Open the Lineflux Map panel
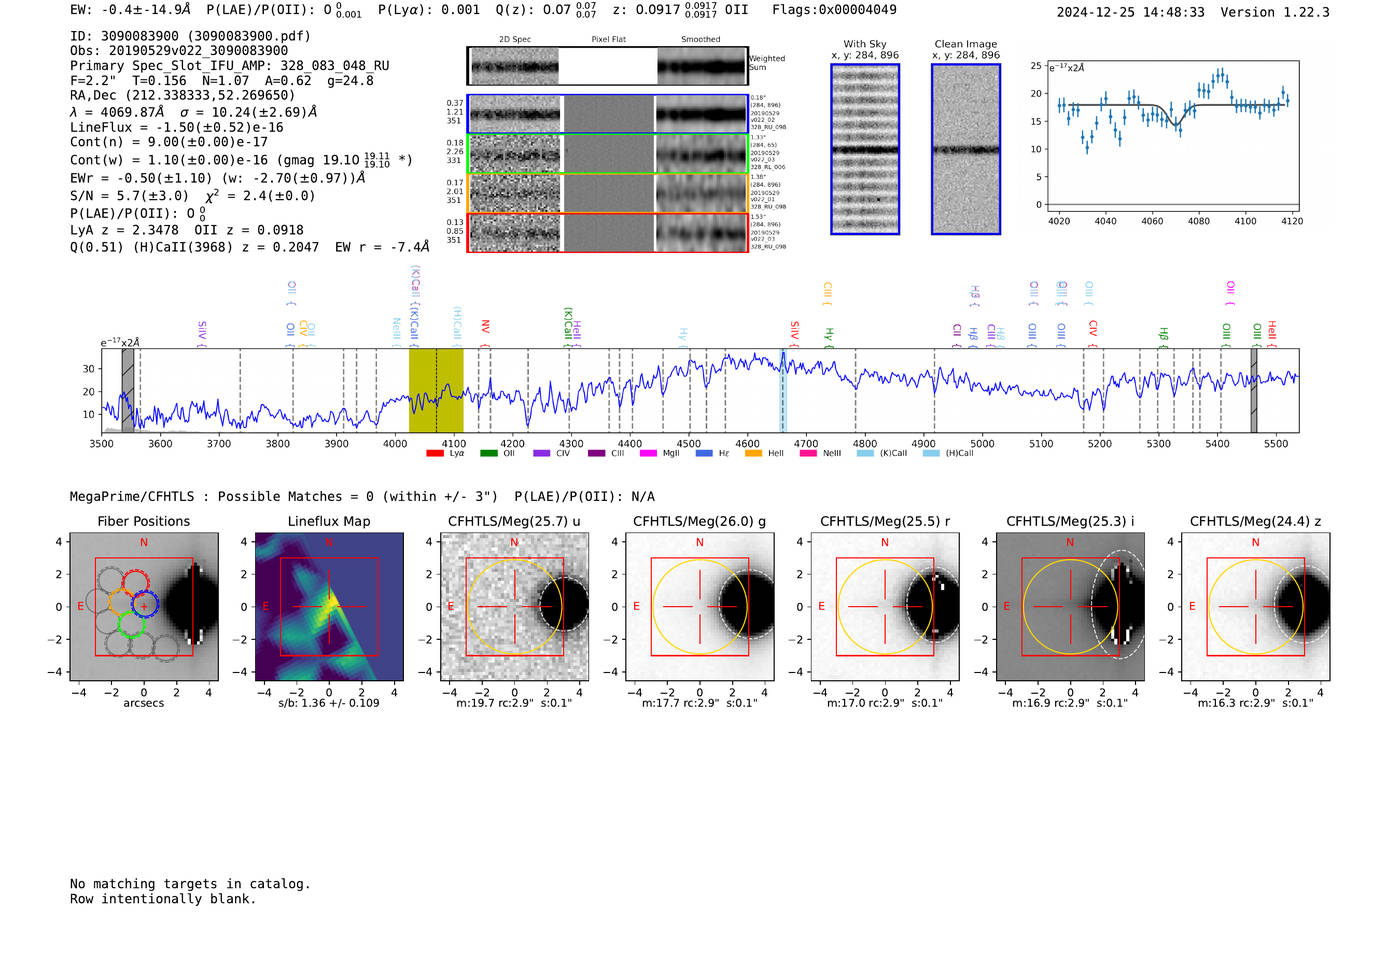Image resolution: width=1400 pixels, height=953 pixels. click(x=329, y=606)
